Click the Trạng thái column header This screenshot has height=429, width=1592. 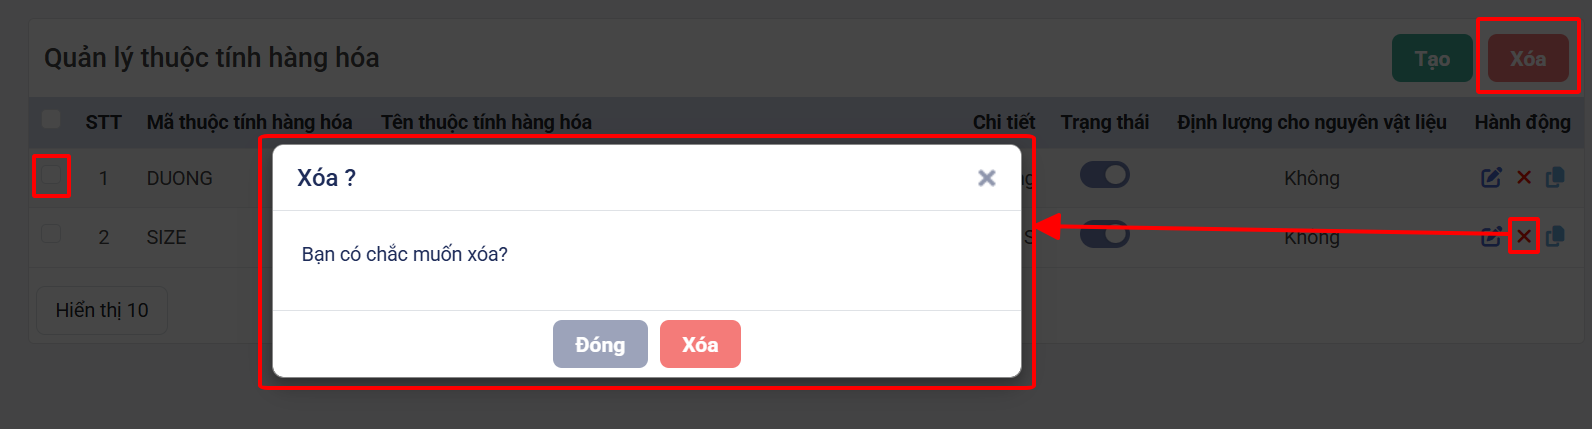click(x=1105, y=122)
